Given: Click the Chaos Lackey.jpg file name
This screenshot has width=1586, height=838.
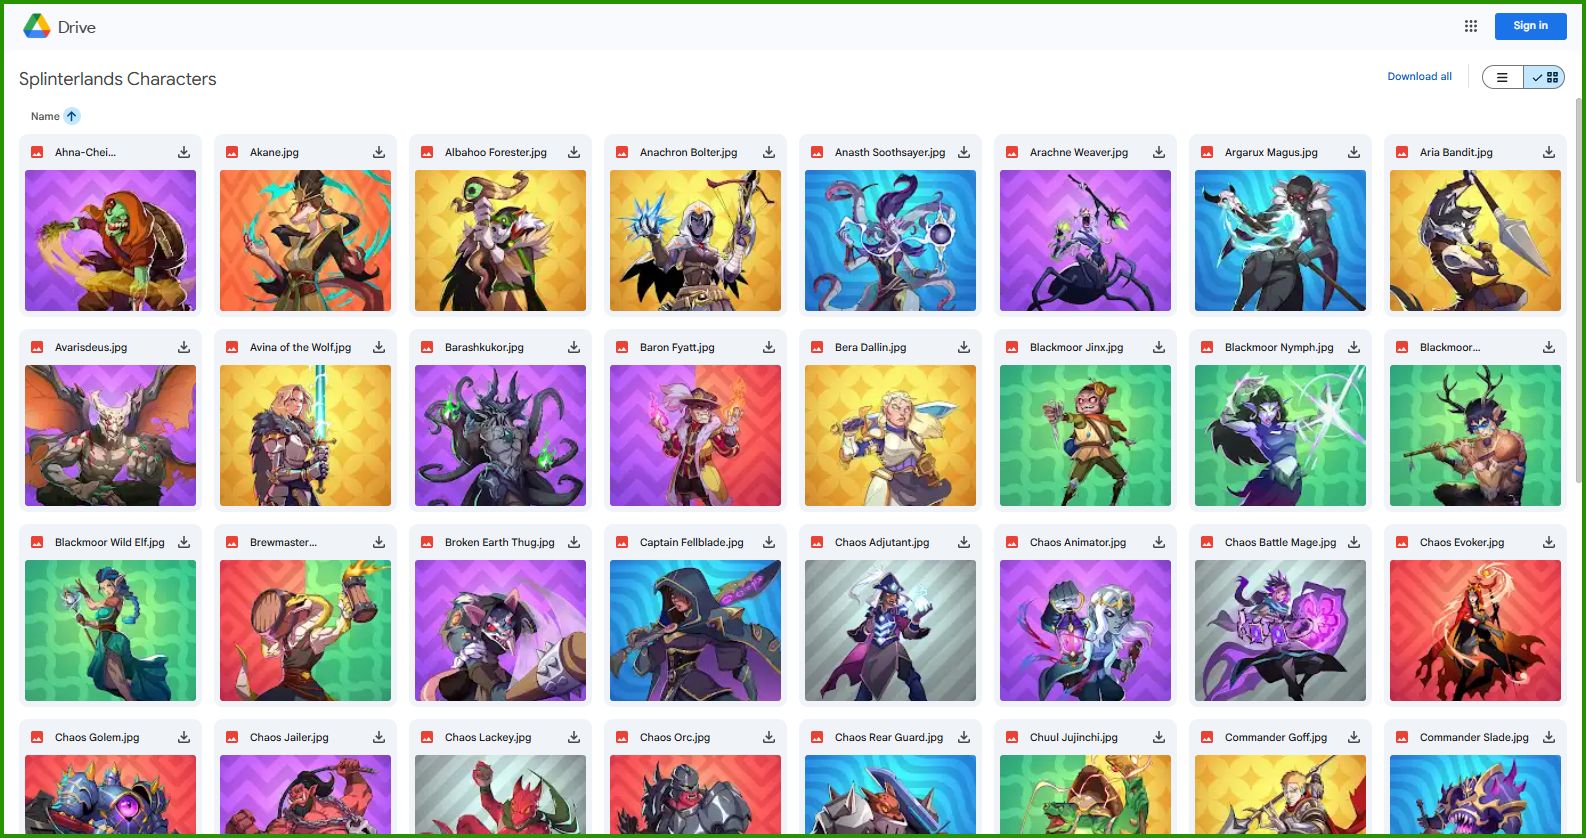Looking at the screenshot, I should point(488,737).
